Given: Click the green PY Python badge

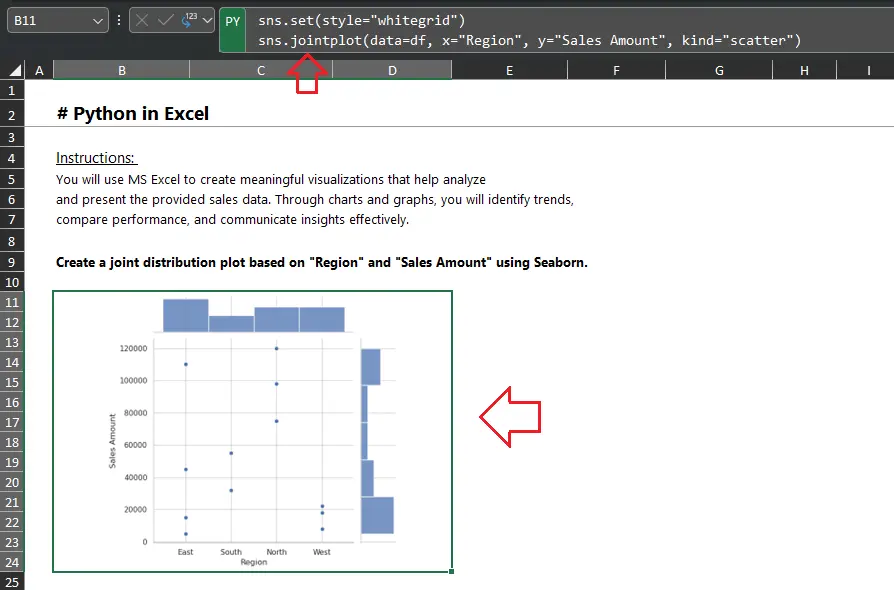Looking at the screenshot, I should (232, 21).
